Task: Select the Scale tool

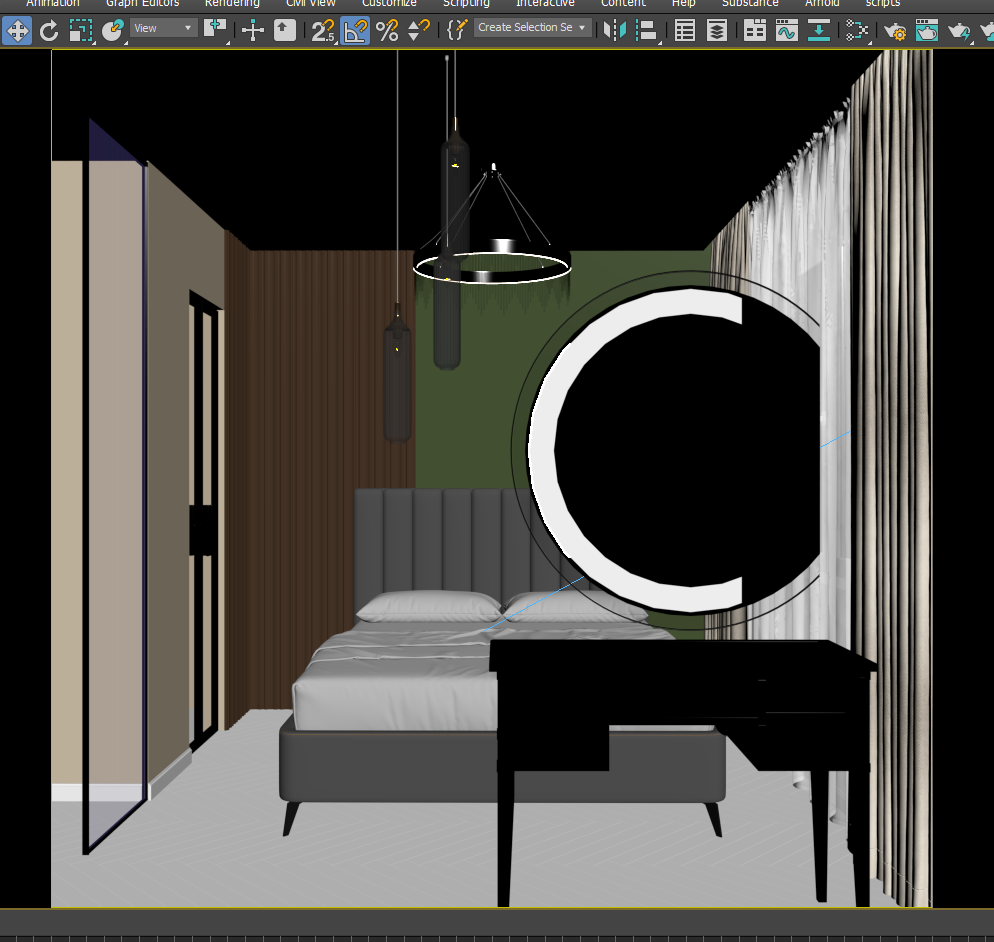Action: coord(81,30)
